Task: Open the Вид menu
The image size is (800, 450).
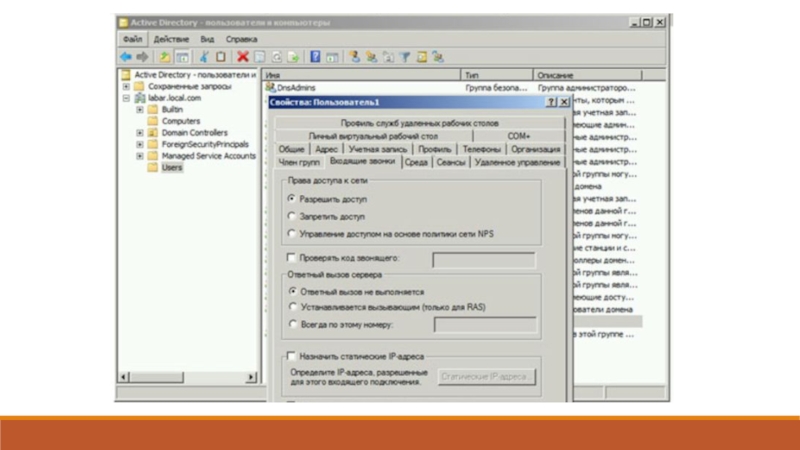Action: coord(207,39)
